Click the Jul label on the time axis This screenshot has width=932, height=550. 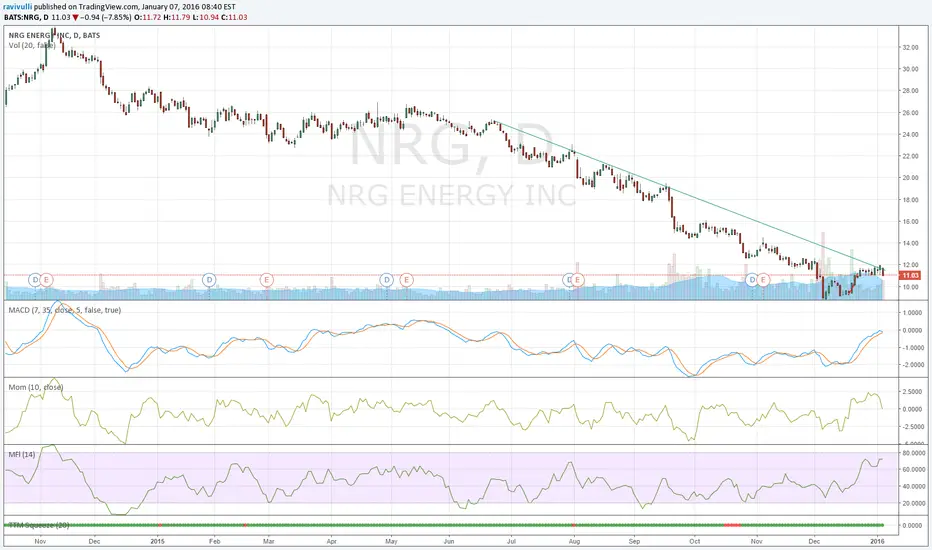click(x=511, y=541)
